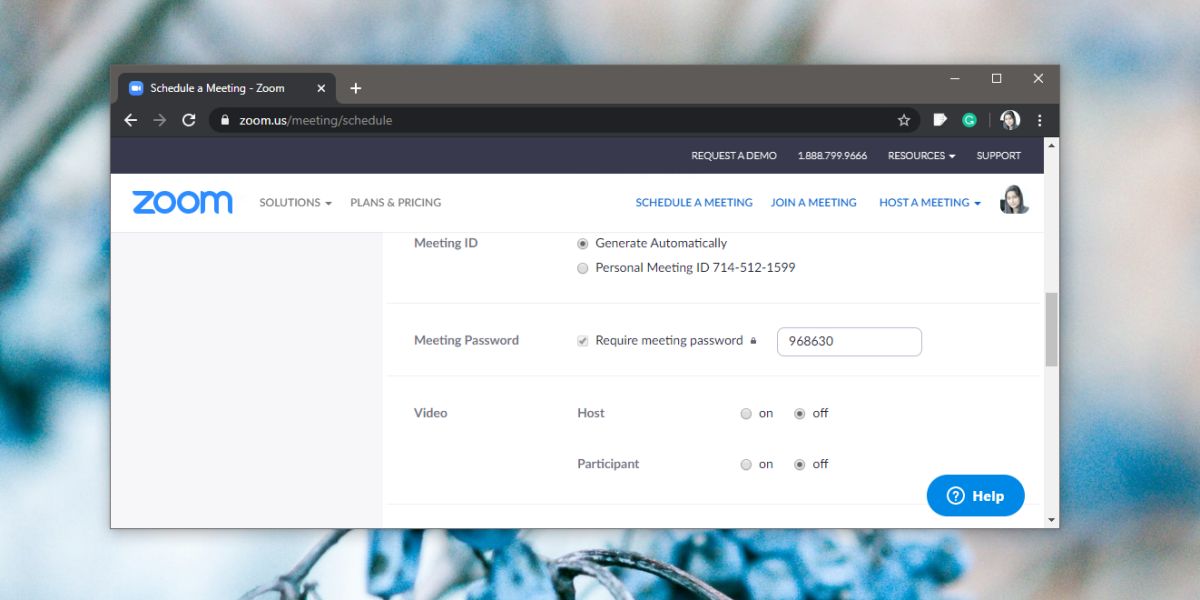Open the tag-shaped extension icon in Chrome's toolbar
This screenshot has width=1200, height=600.
pyautogui.click(x=940, y=120)
